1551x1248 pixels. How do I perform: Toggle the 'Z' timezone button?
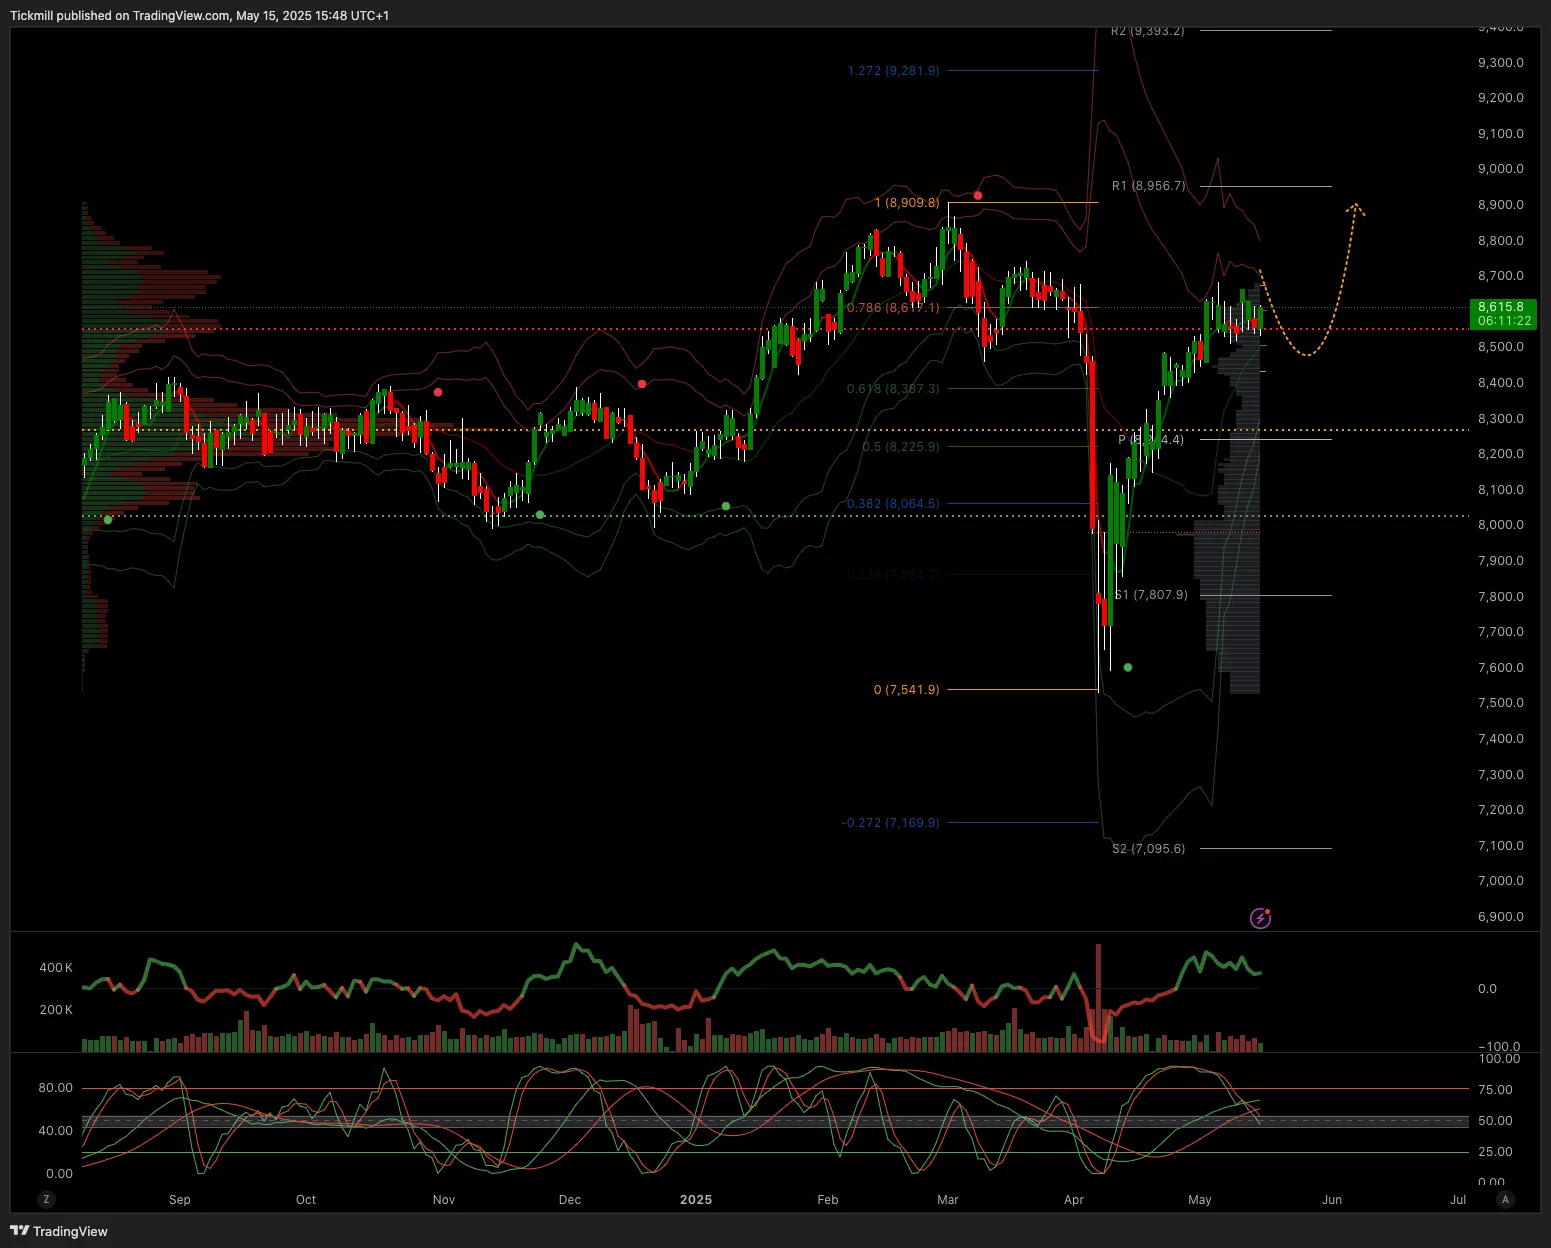pos(46,1199)
